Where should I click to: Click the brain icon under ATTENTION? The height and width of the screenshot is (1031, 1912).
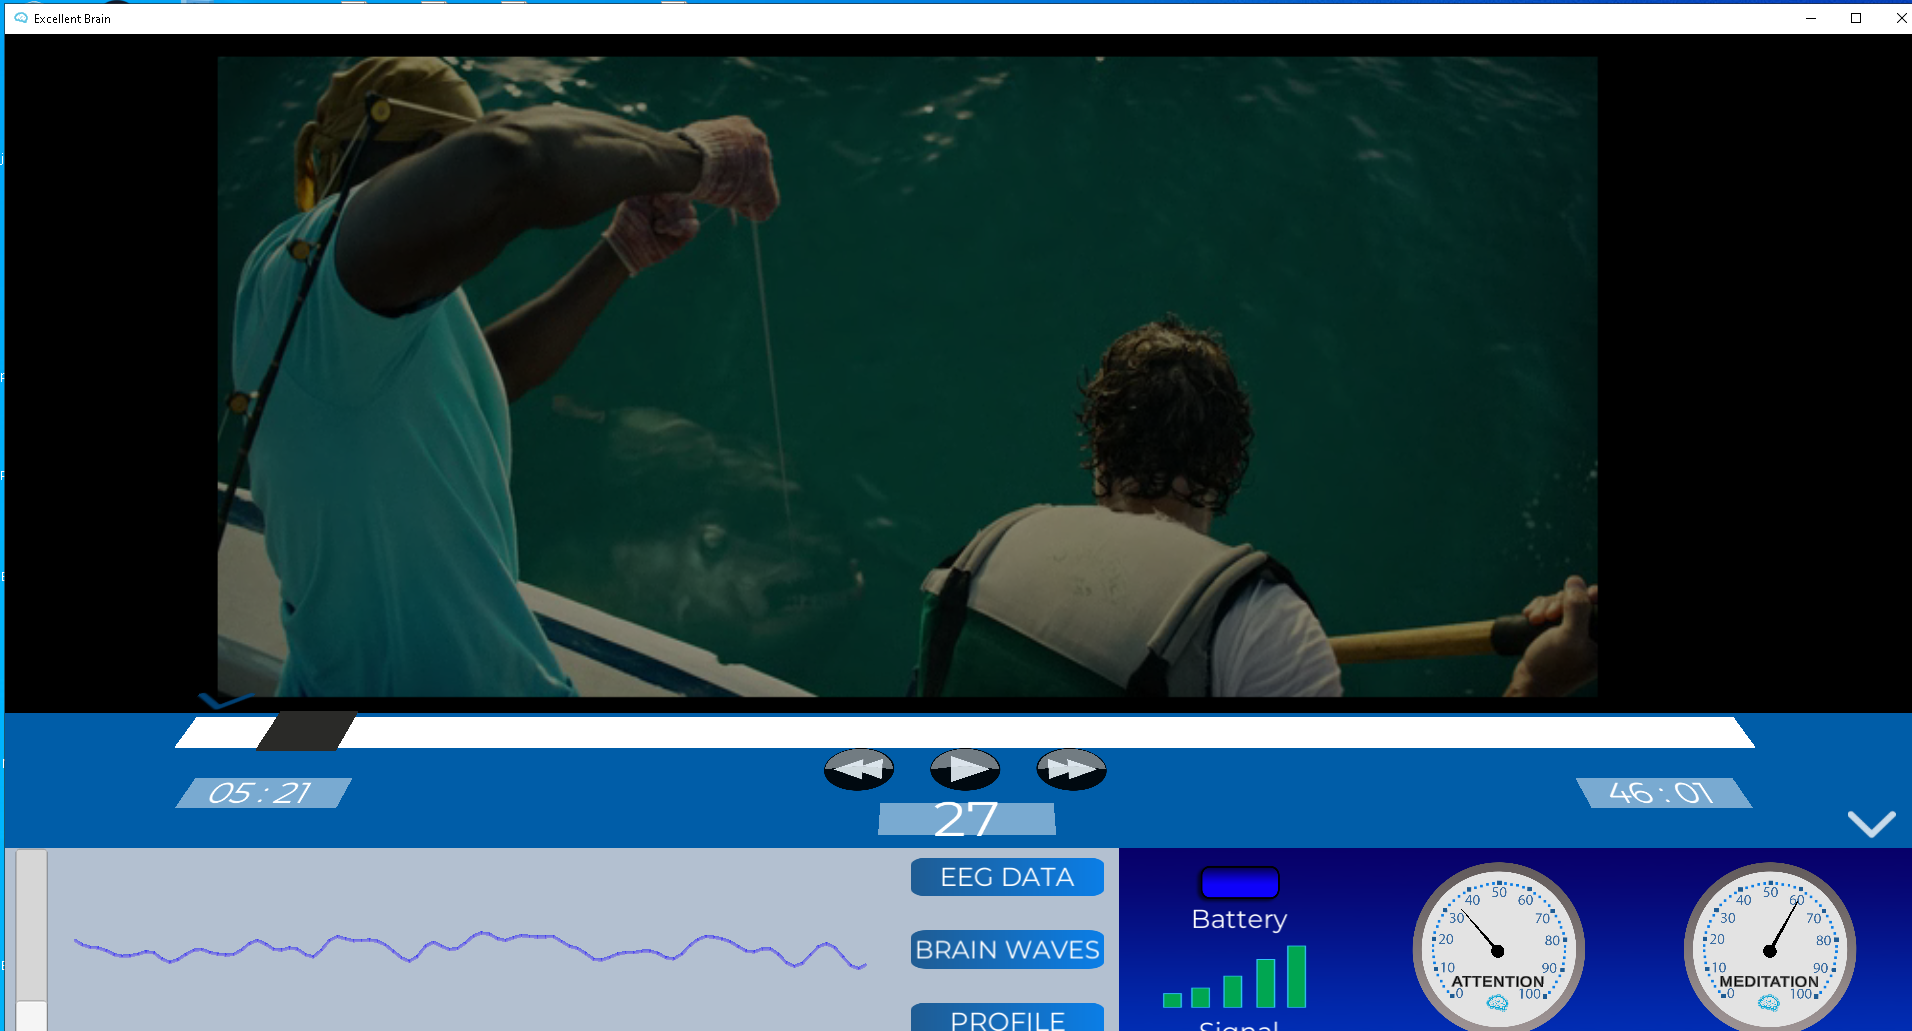click(1497, 1003)
